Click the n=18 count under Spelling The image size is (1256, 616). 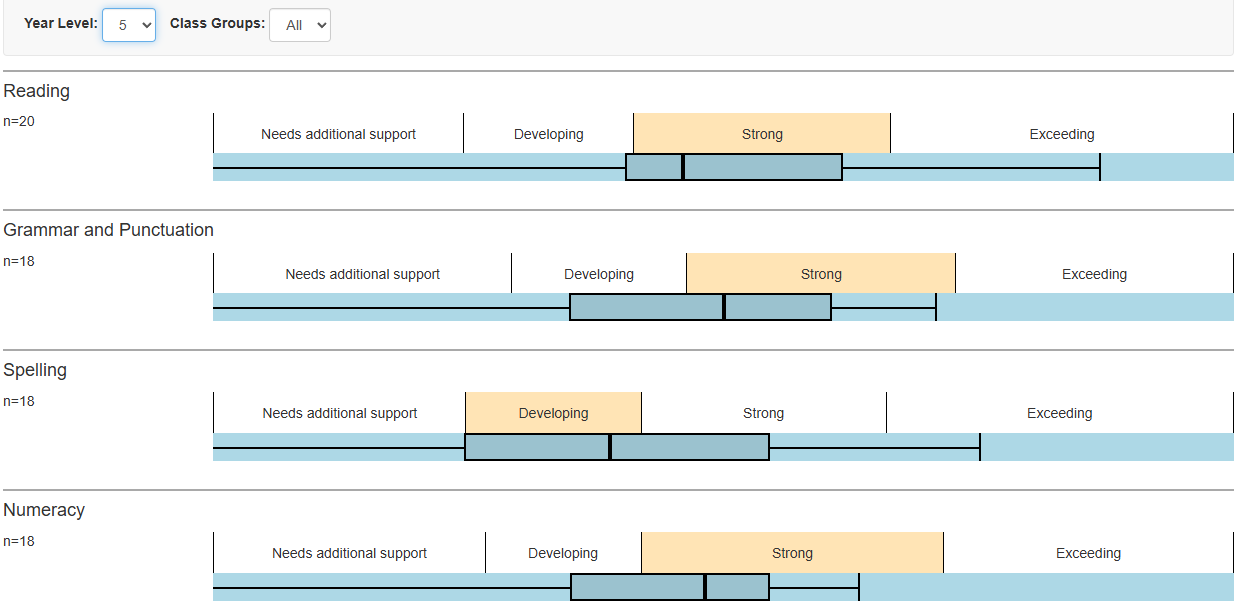pos(19,402)
